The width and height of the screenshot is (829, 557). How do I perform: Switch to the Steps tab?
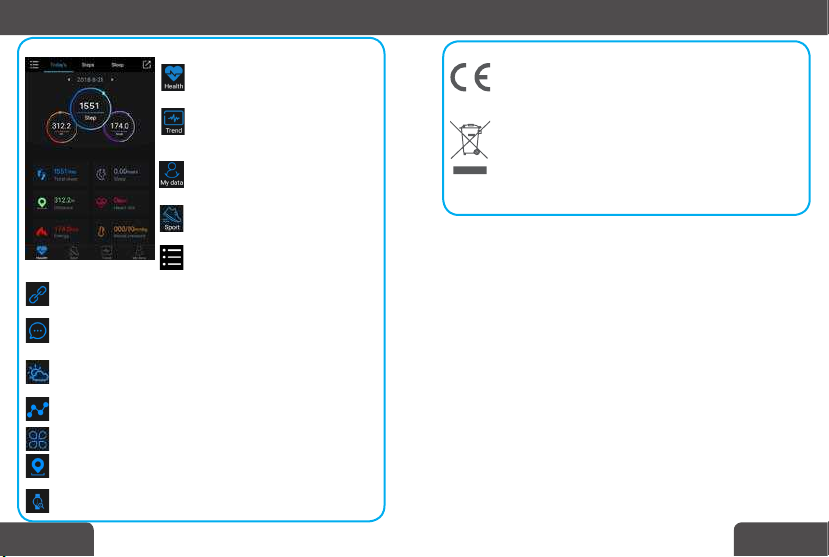(88, 65)
